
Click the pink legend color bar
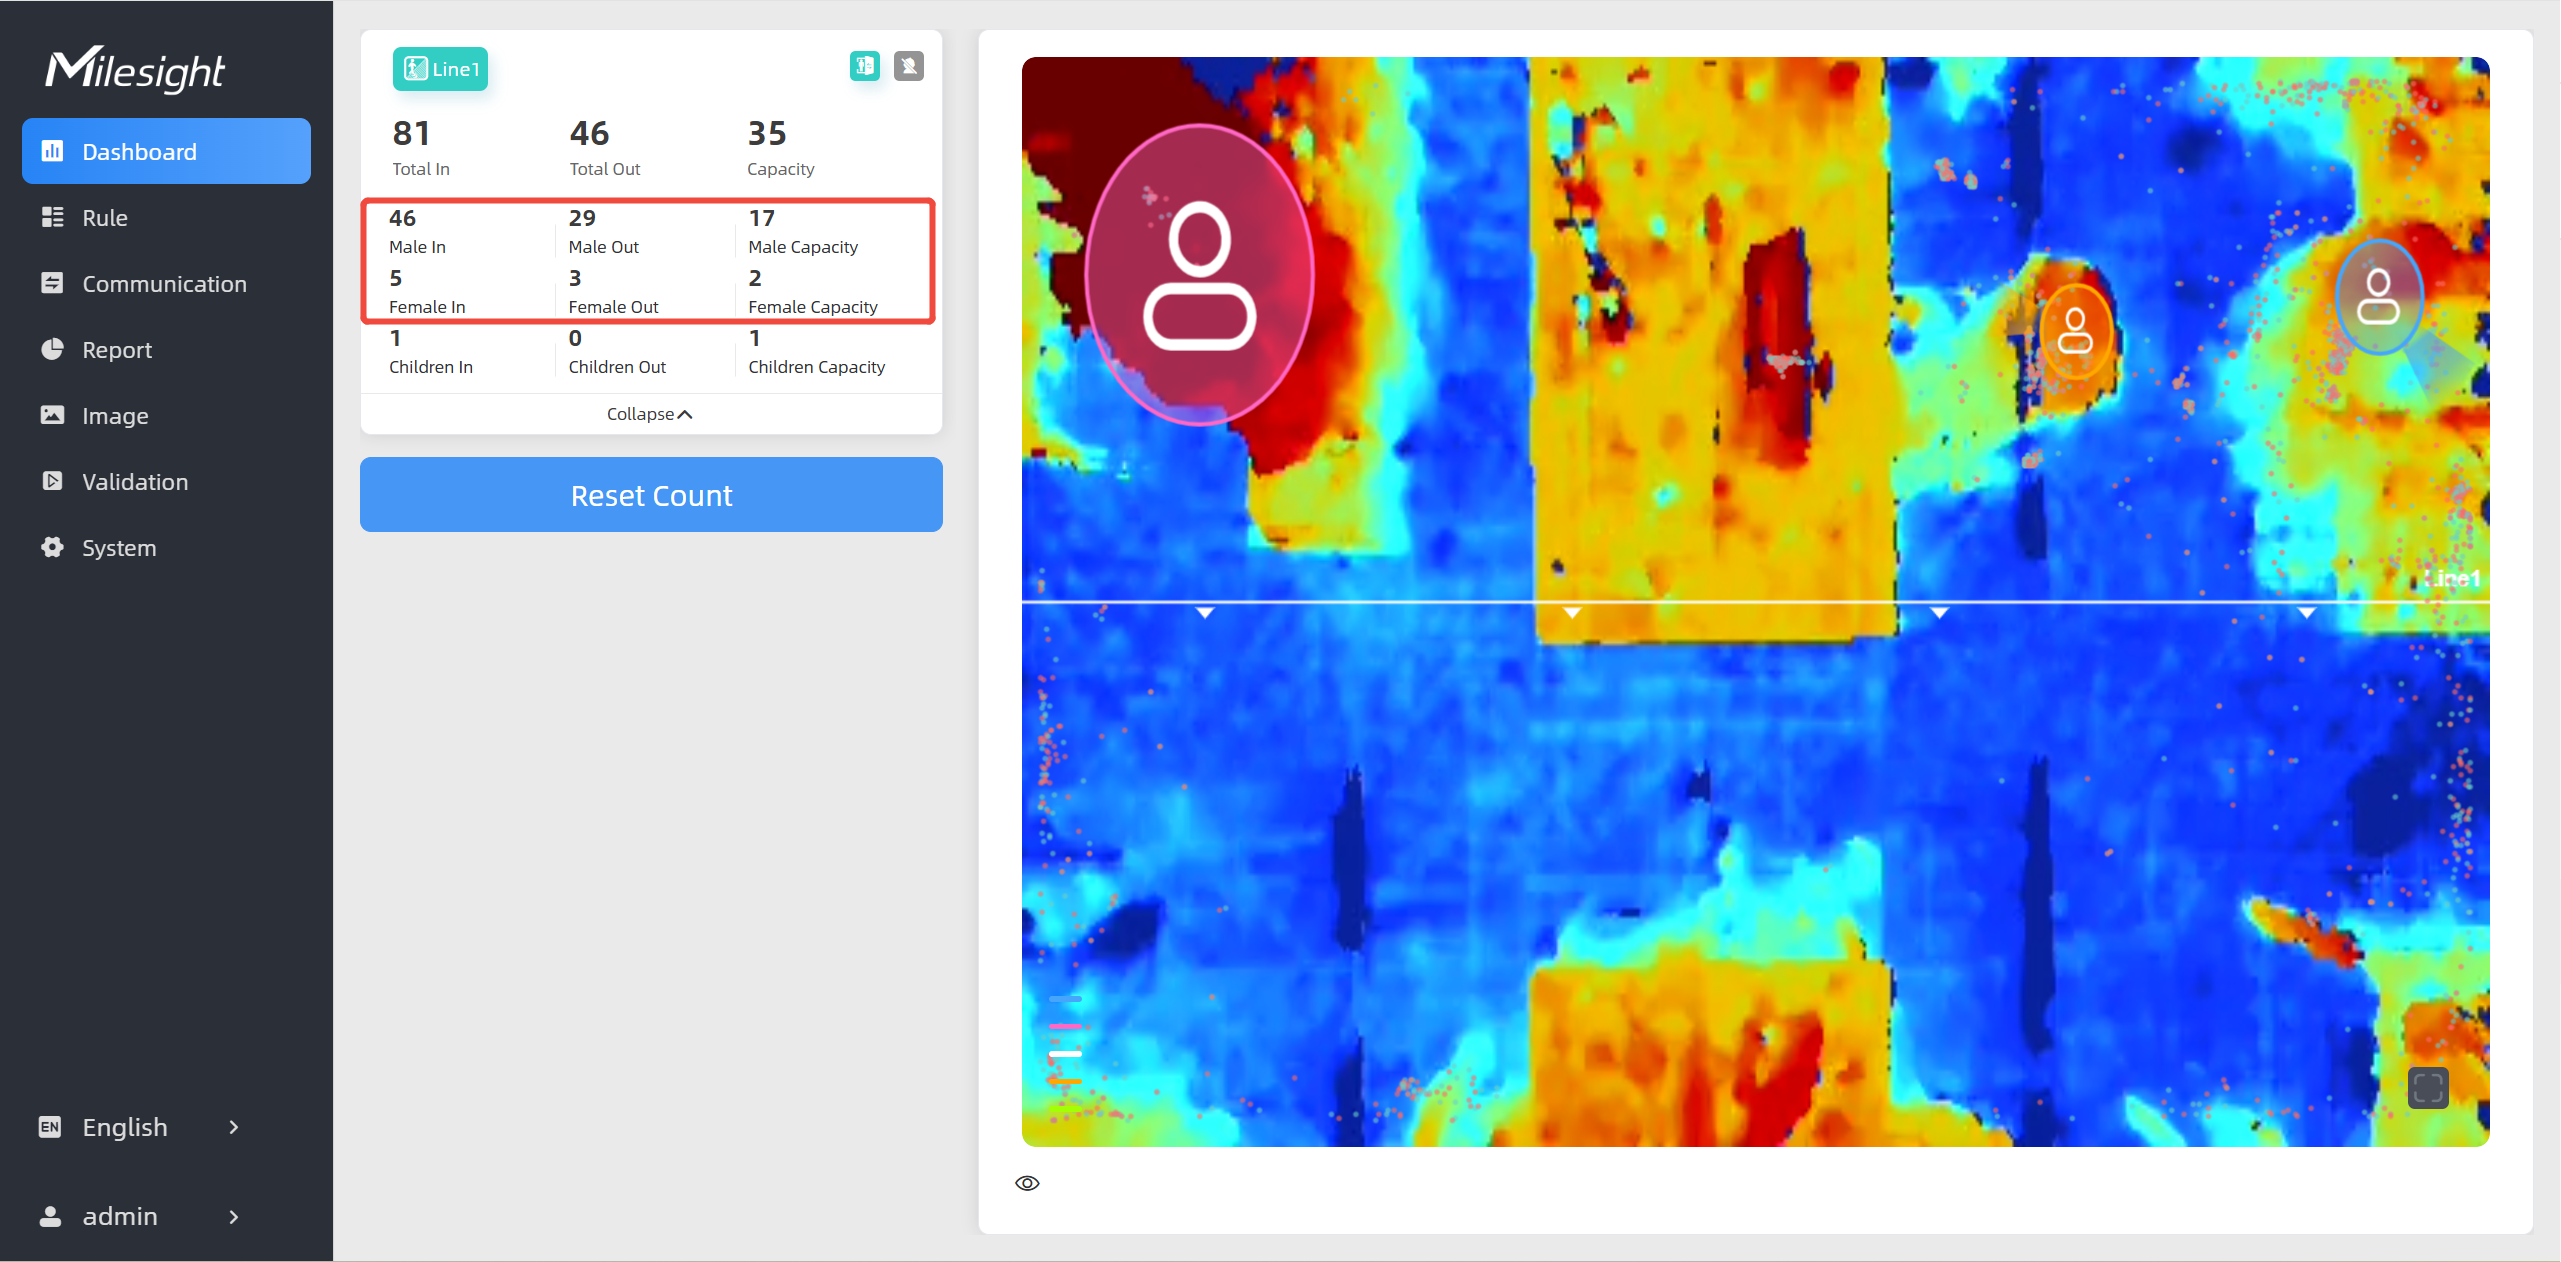[1065, 1026]
